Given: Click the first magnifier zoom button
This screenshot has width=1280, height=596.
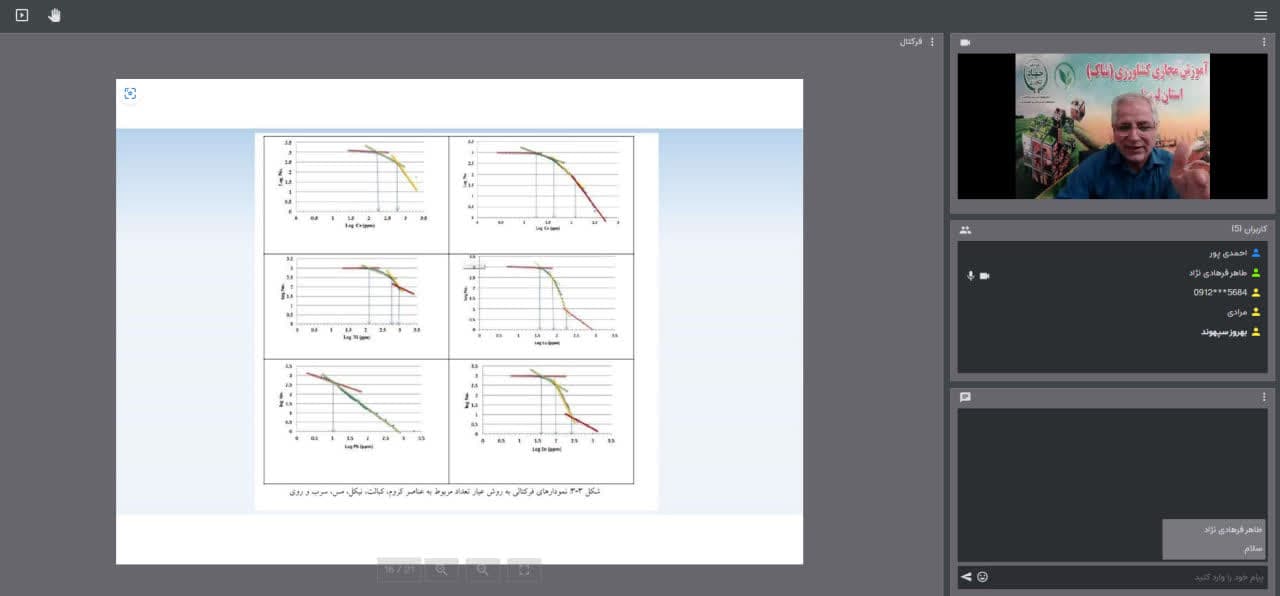Looking at the screenshot, I should point(441,570).
